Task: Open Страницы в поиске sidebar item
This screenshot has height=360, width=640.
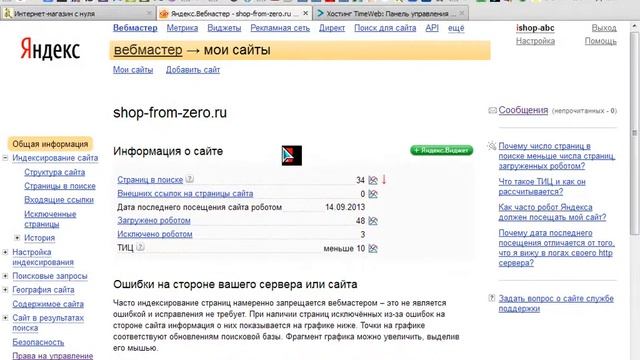Action: point(60,186)
